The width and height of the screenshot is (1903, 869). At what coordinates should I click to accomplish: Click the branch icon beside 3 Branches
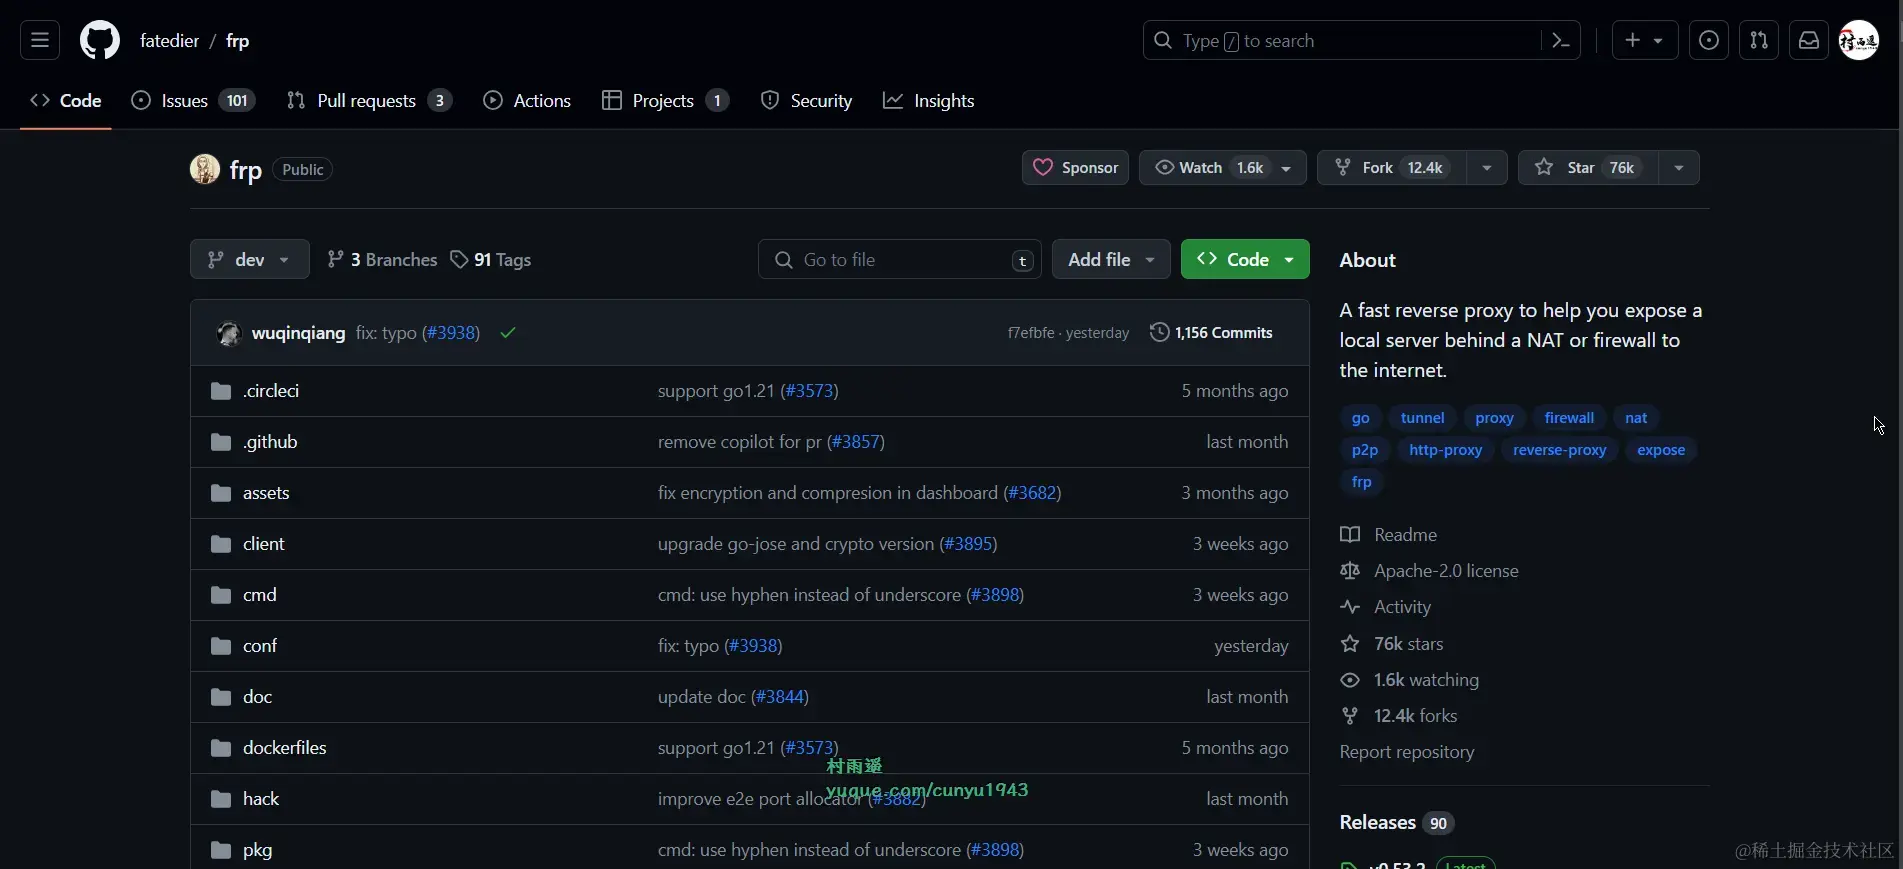(x=336, y=260)
